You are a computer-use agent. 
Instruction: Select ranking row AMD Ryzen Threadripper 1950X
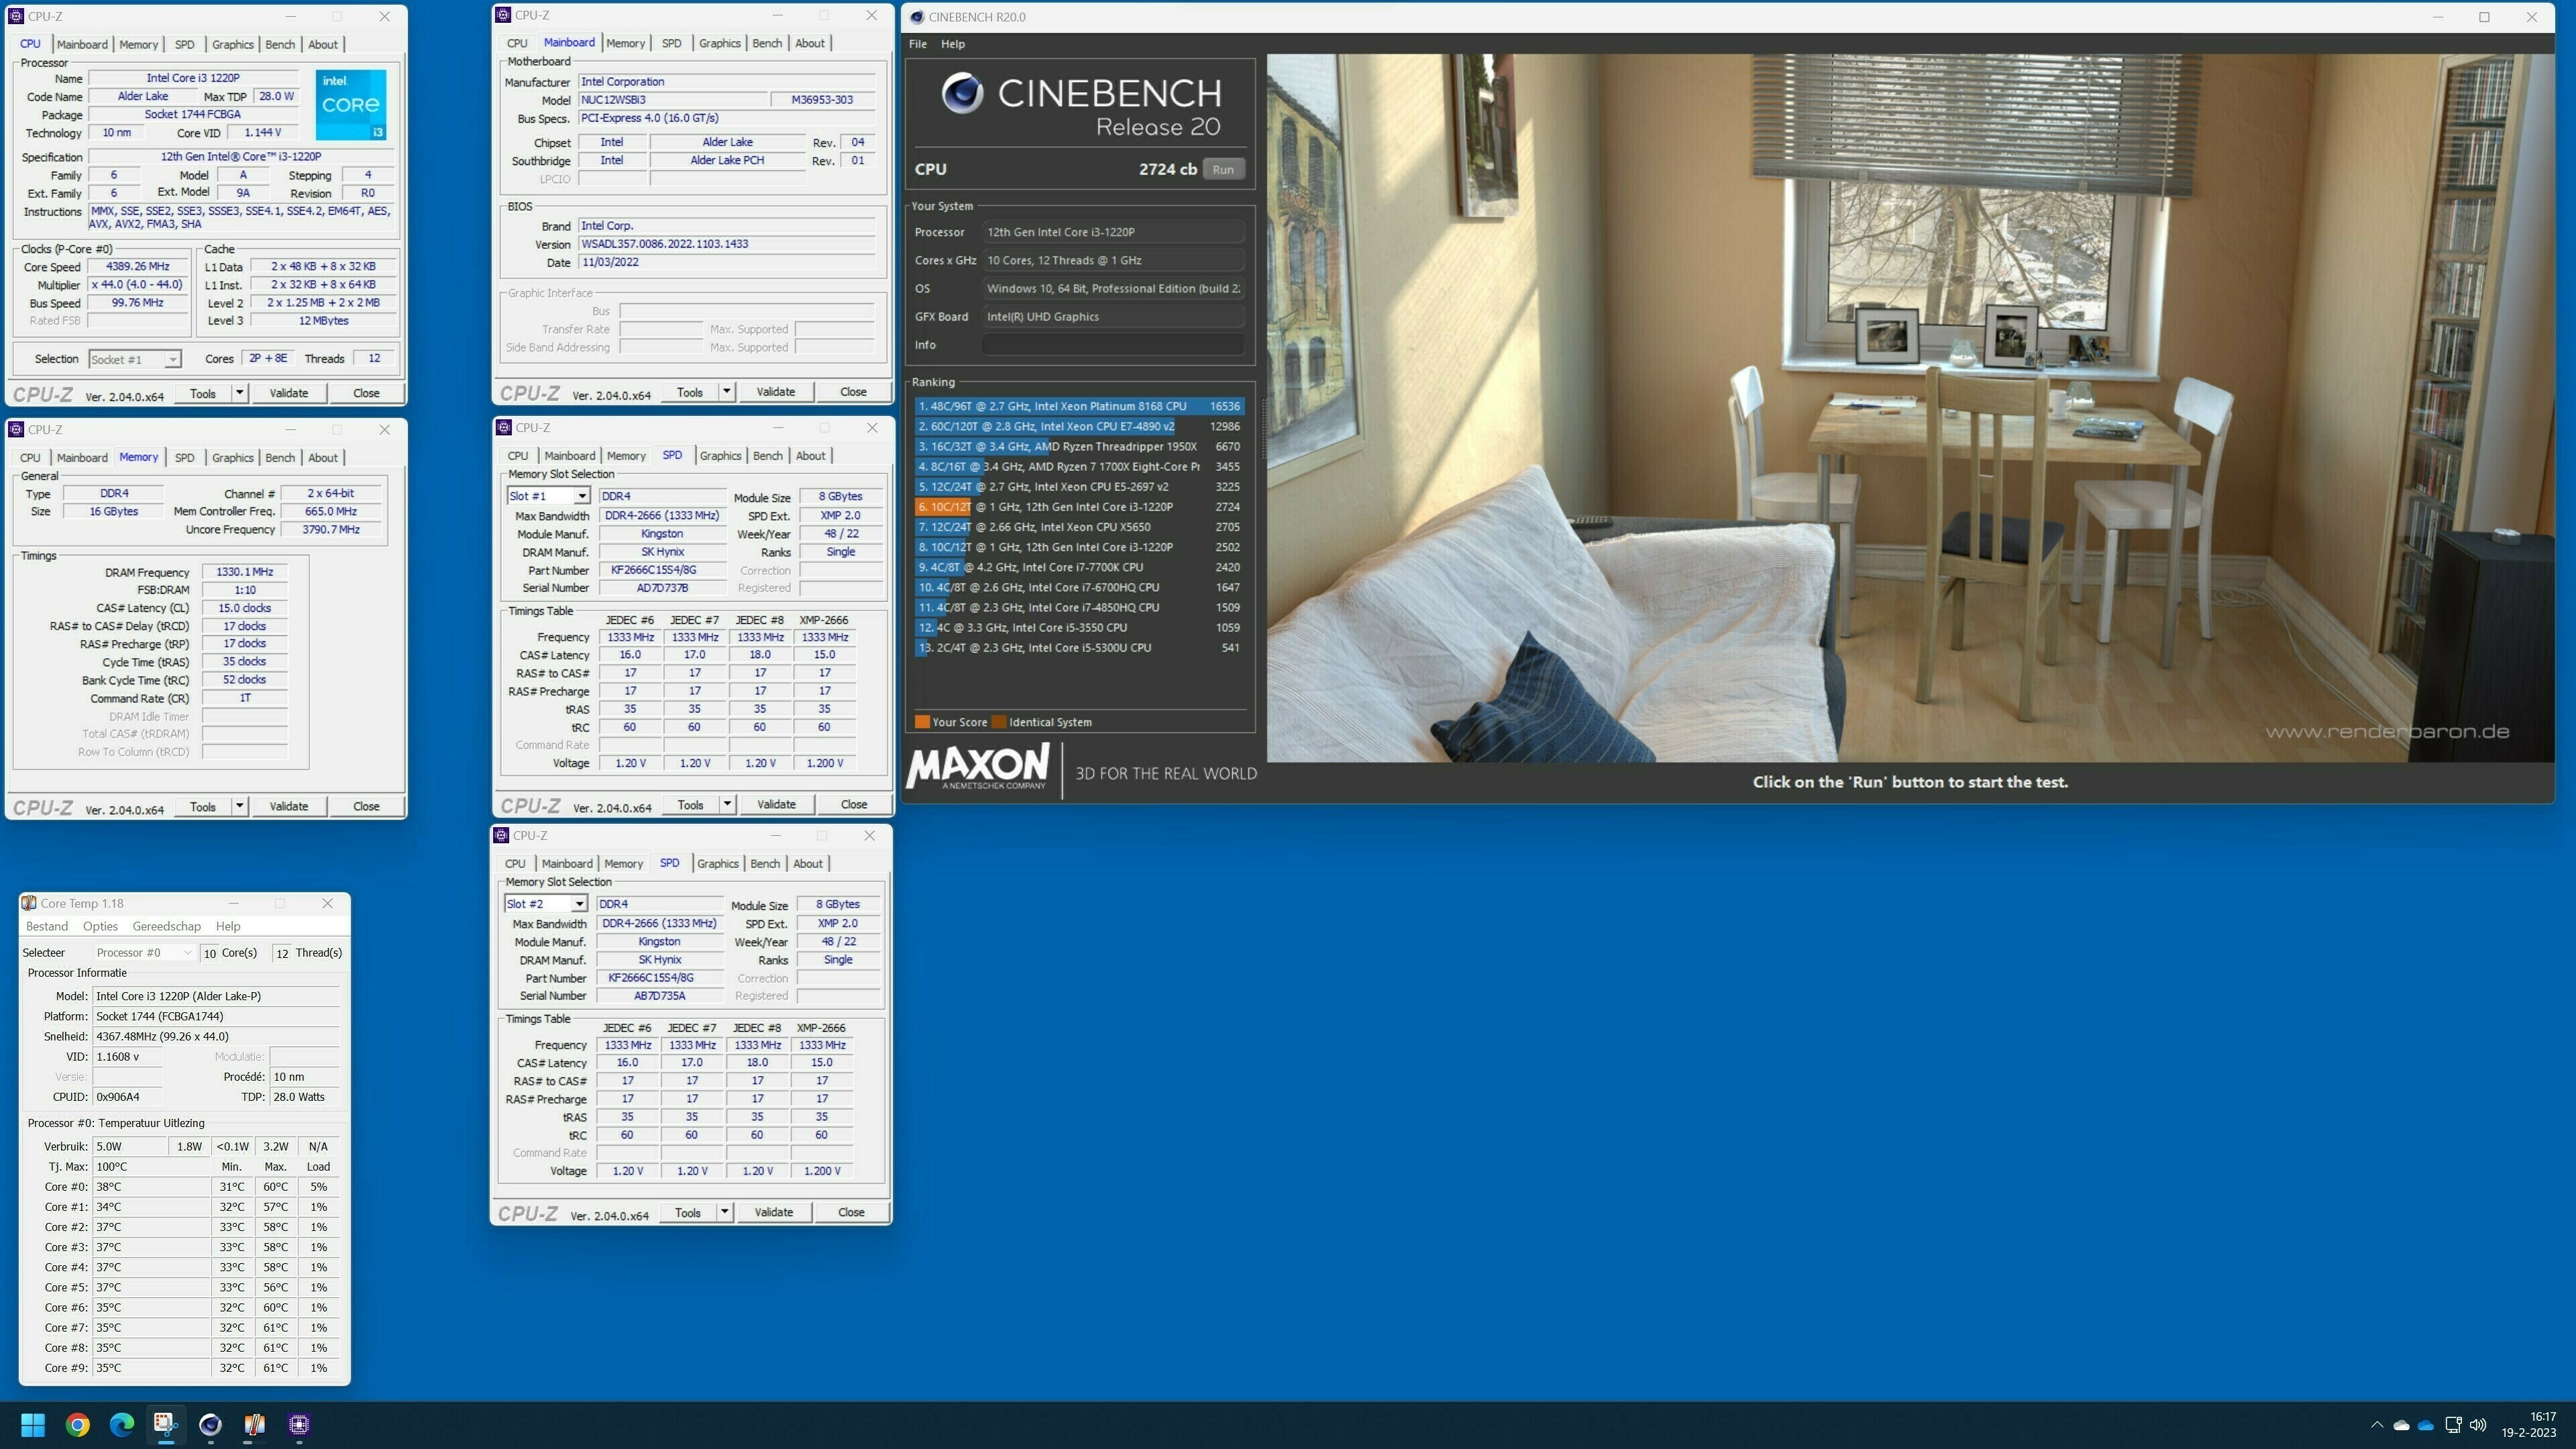click(1079, 446)
